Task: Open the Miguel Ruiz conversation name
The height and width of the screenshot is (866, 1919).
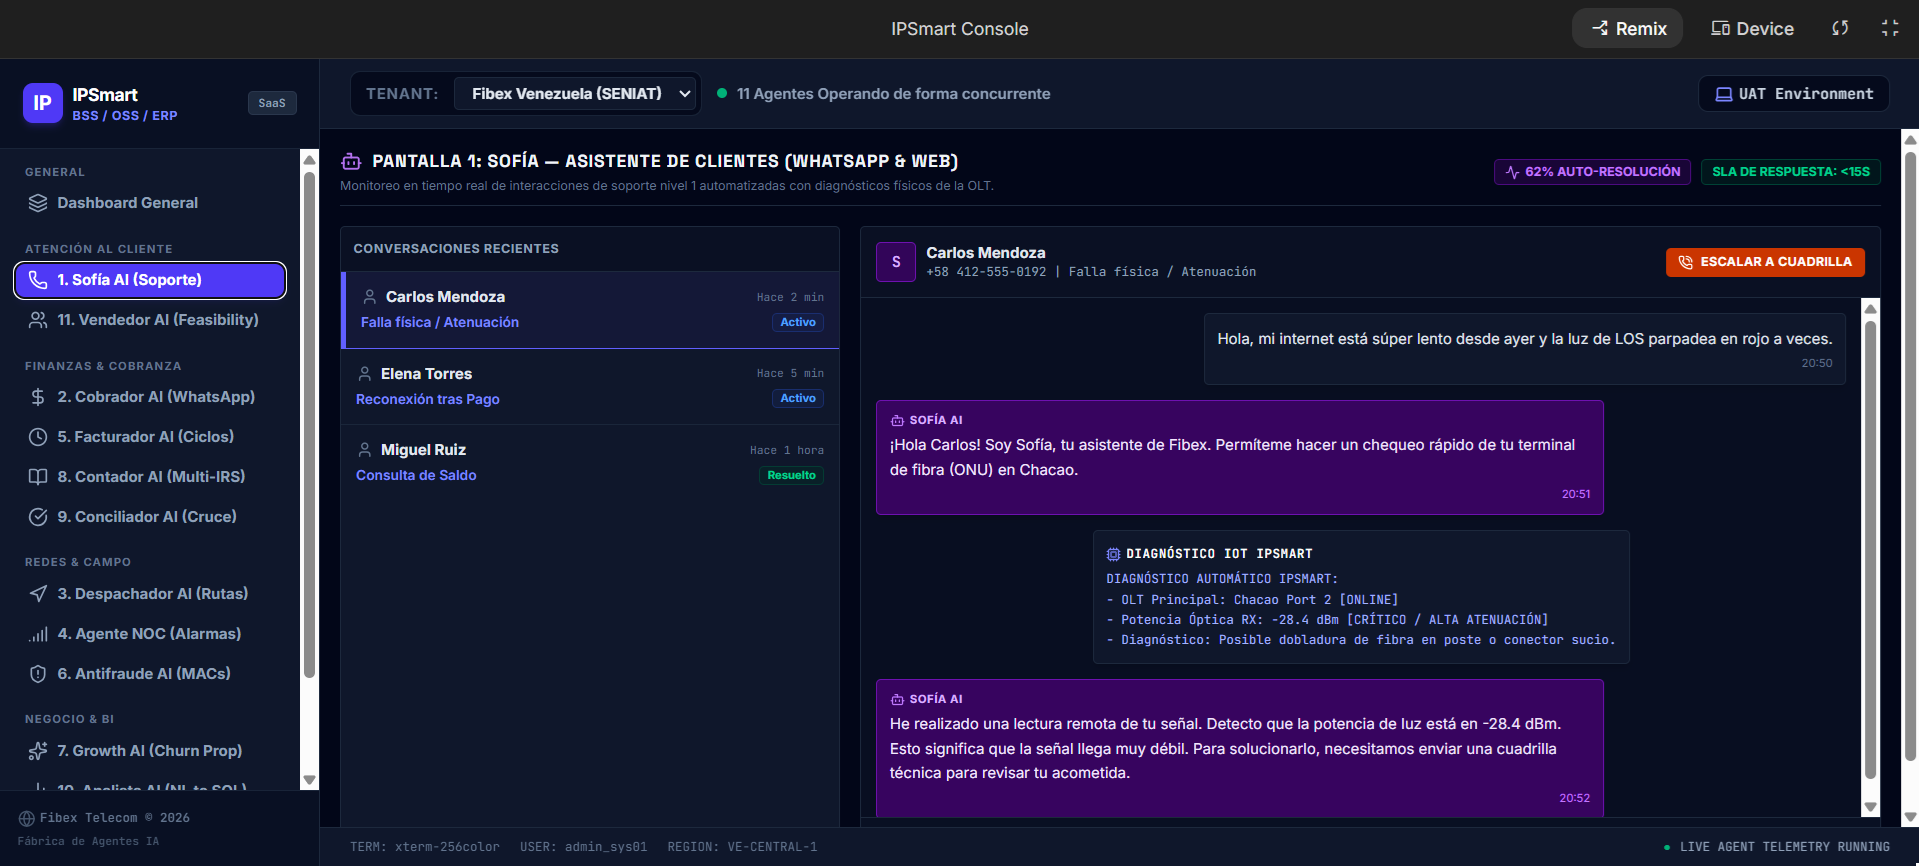Action: (x=423, y=450)
